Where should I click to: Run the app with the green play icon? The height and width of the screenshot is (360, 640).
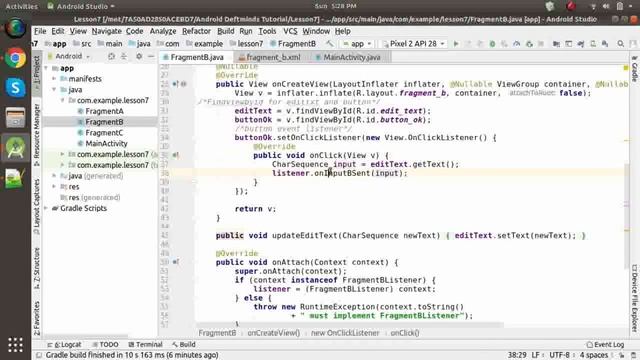tap(456, 44)
